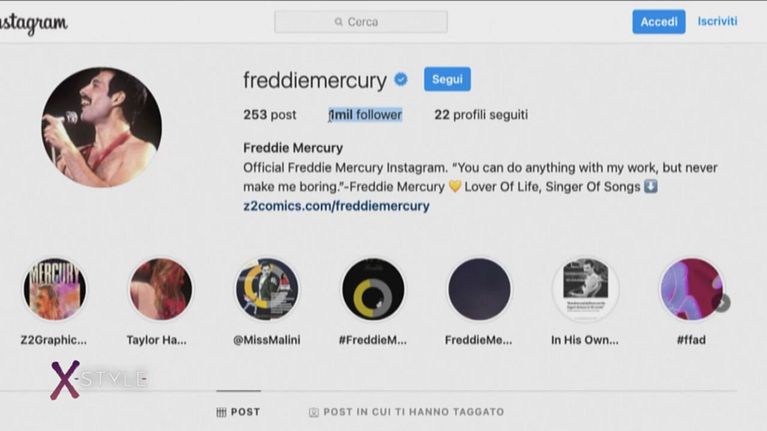Screen dimensions: 767x431
Task: Open the #FreddieM... highlight with yellow ring
Action: point(373,289)
